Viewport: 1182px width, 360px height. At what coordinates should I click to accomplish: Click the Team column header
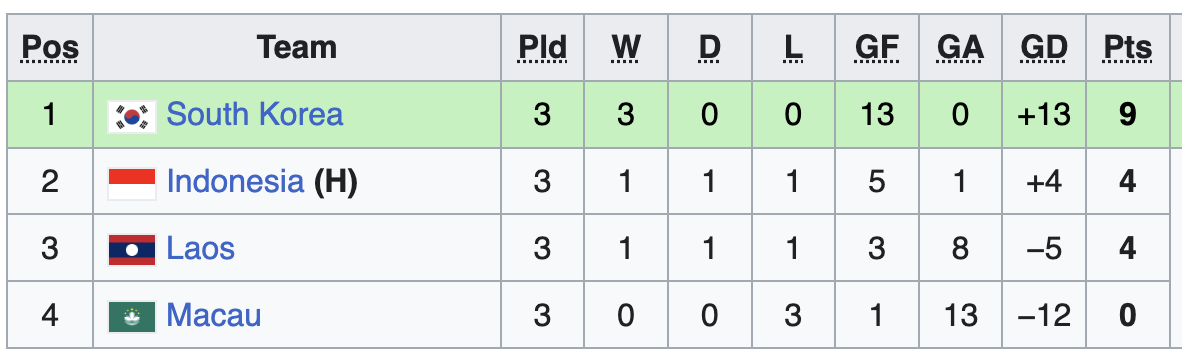[297, 47]
